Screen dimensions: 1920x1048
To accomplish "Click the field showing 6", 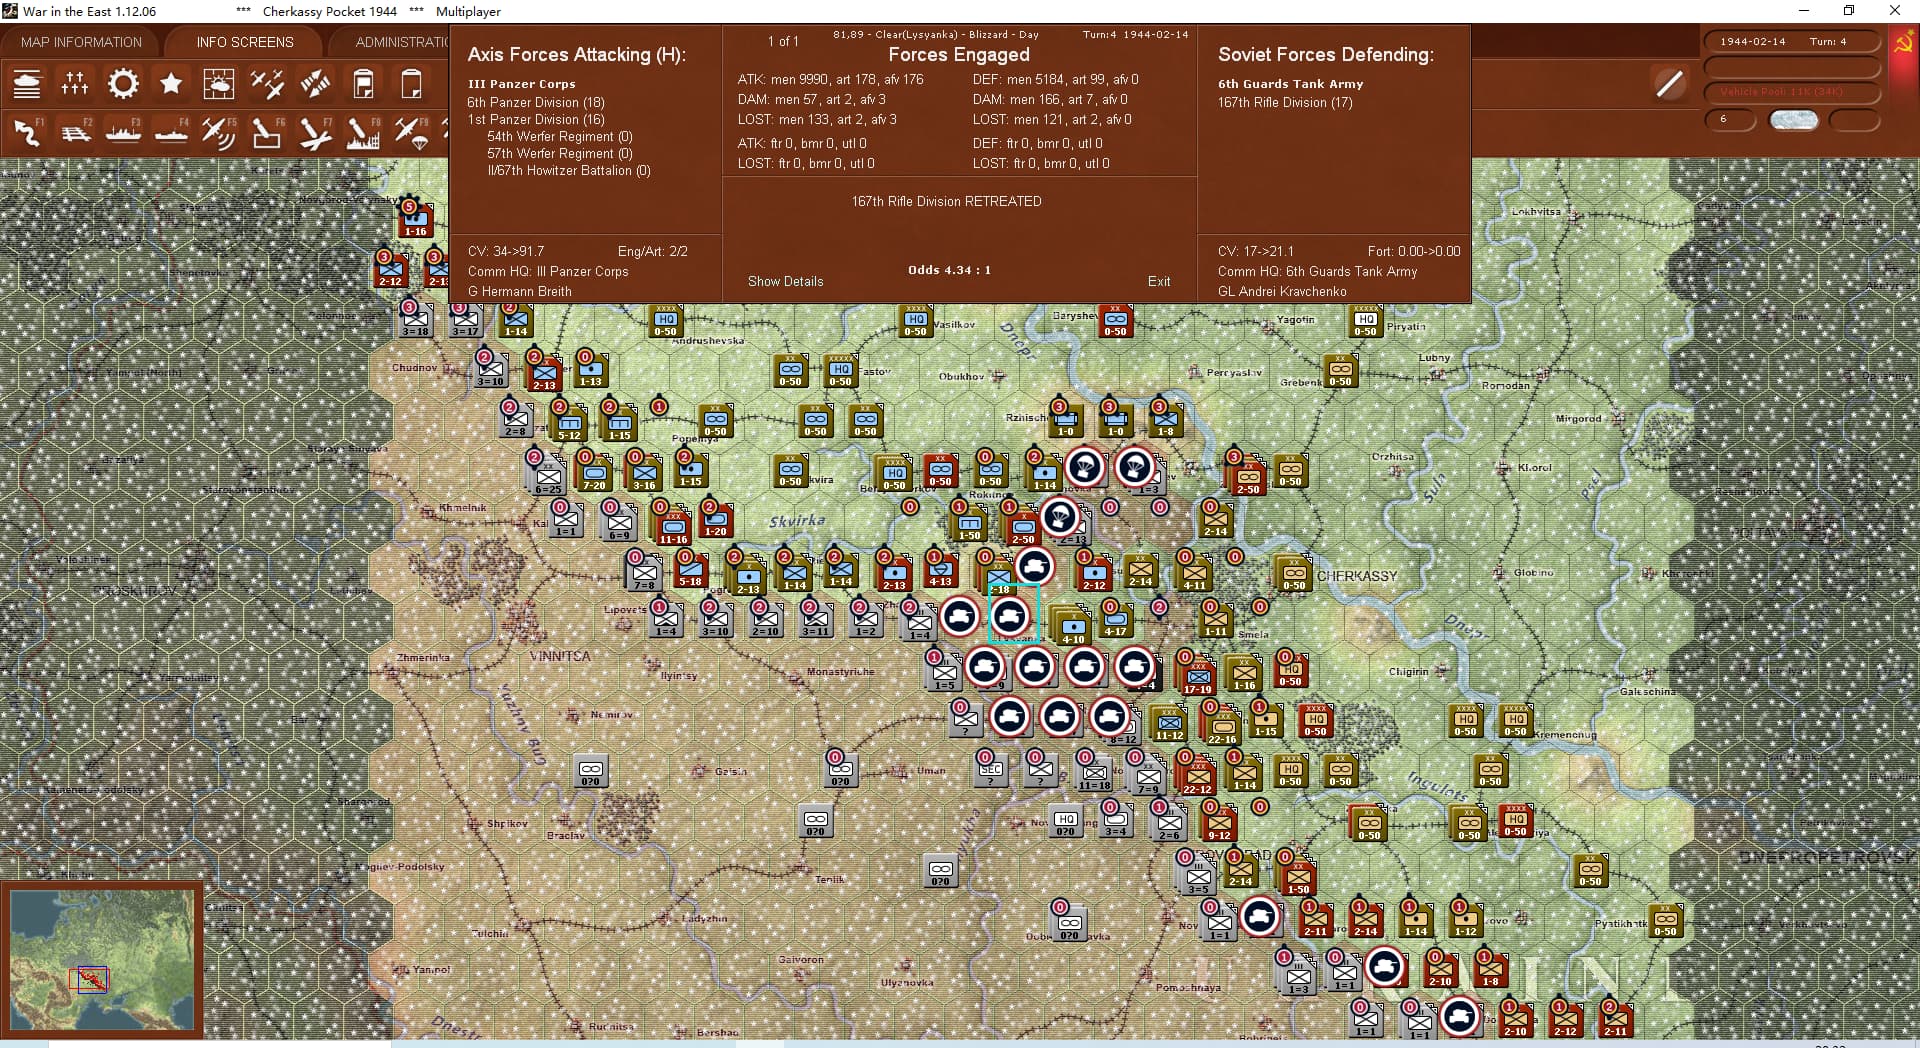I will pos(1730,119).
